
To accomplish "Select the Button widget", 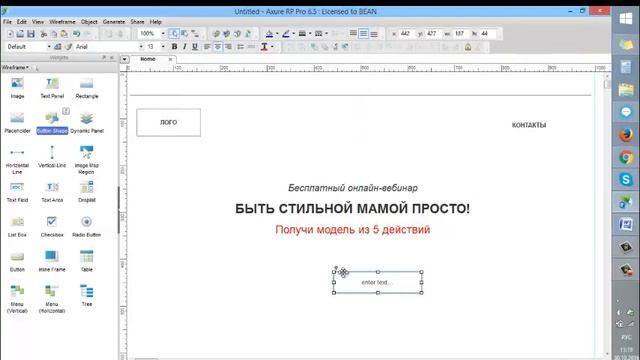I will tap(17, 261).
